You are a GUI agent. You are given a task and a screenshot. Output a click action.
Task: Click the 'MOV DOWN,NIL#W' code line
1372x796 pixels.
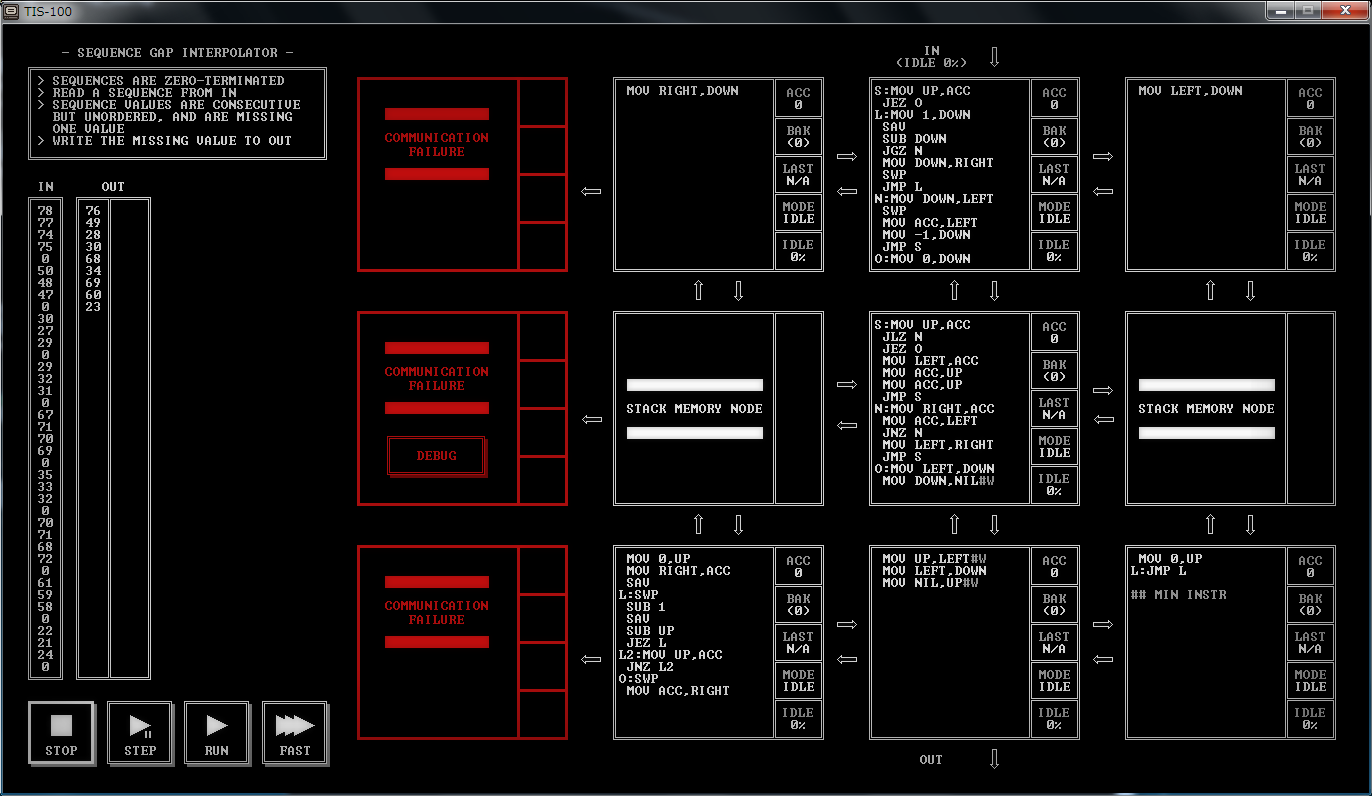click(938, 481)
